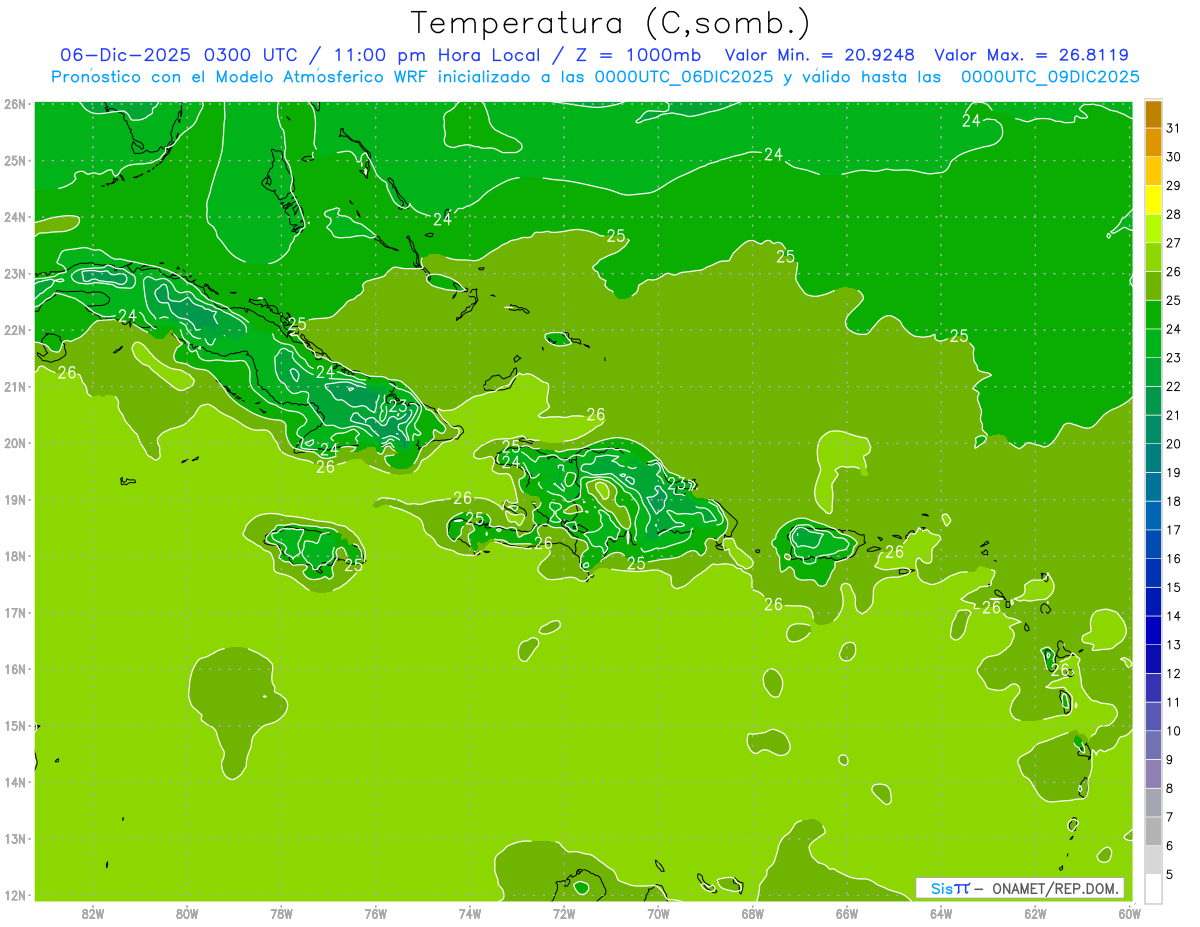The width and height of the screenshot is (1200, 927).
Task: Click the '72W' longitude axis label
Action: pyautogui.click(x=564, y=914)
